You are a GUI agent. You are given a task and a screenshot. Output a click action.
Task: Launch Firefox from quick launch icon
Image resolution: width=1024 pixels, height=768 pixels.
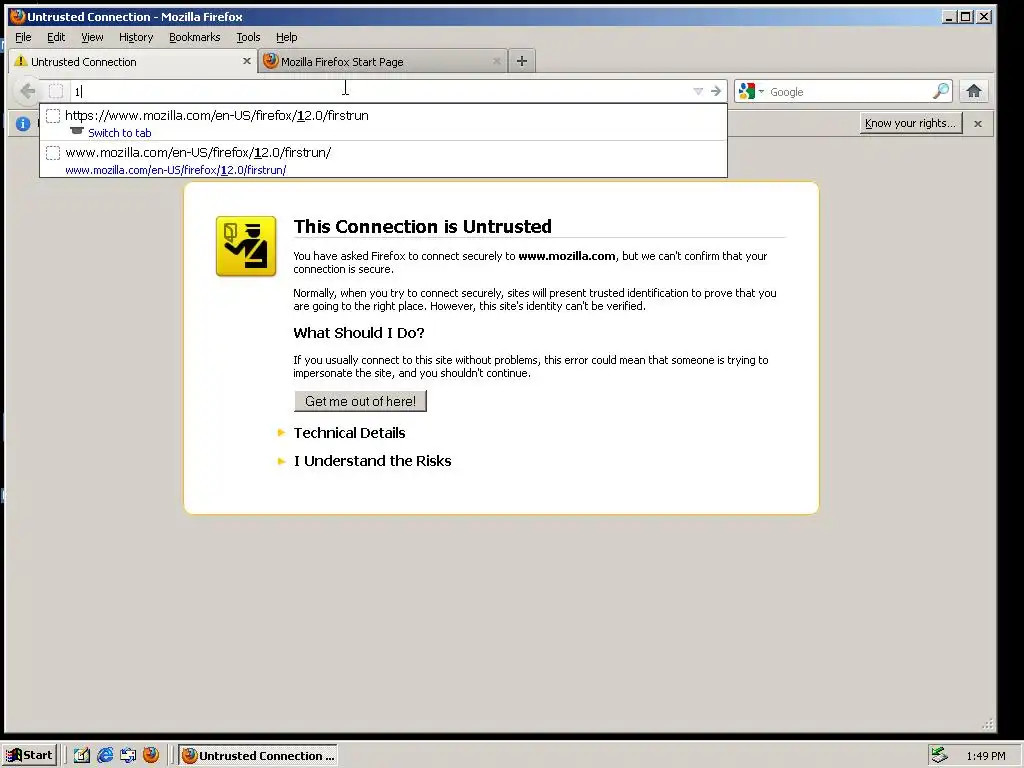[151, 754]
